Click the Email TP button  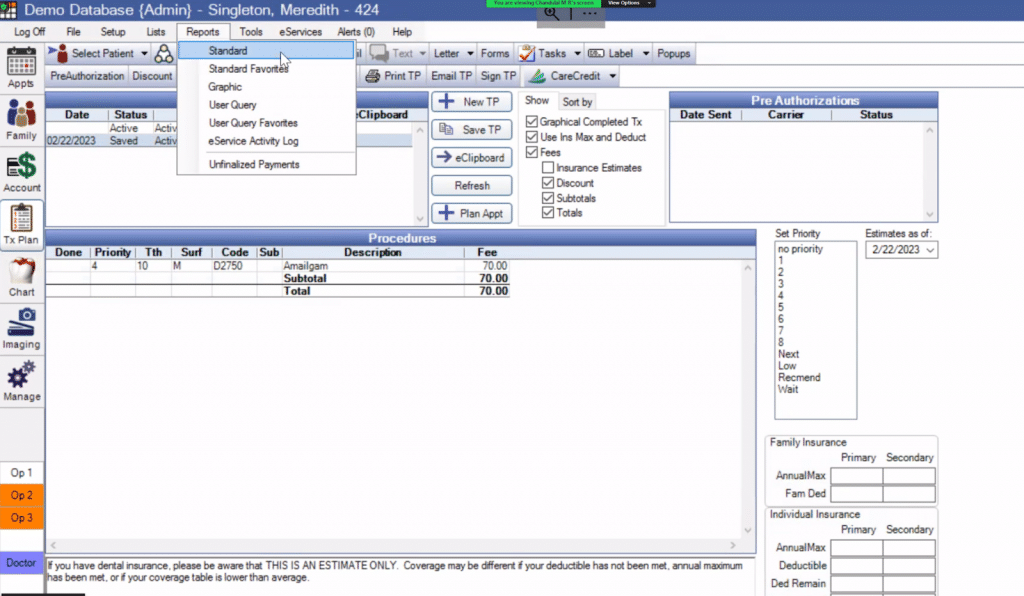tap(451, 76)
